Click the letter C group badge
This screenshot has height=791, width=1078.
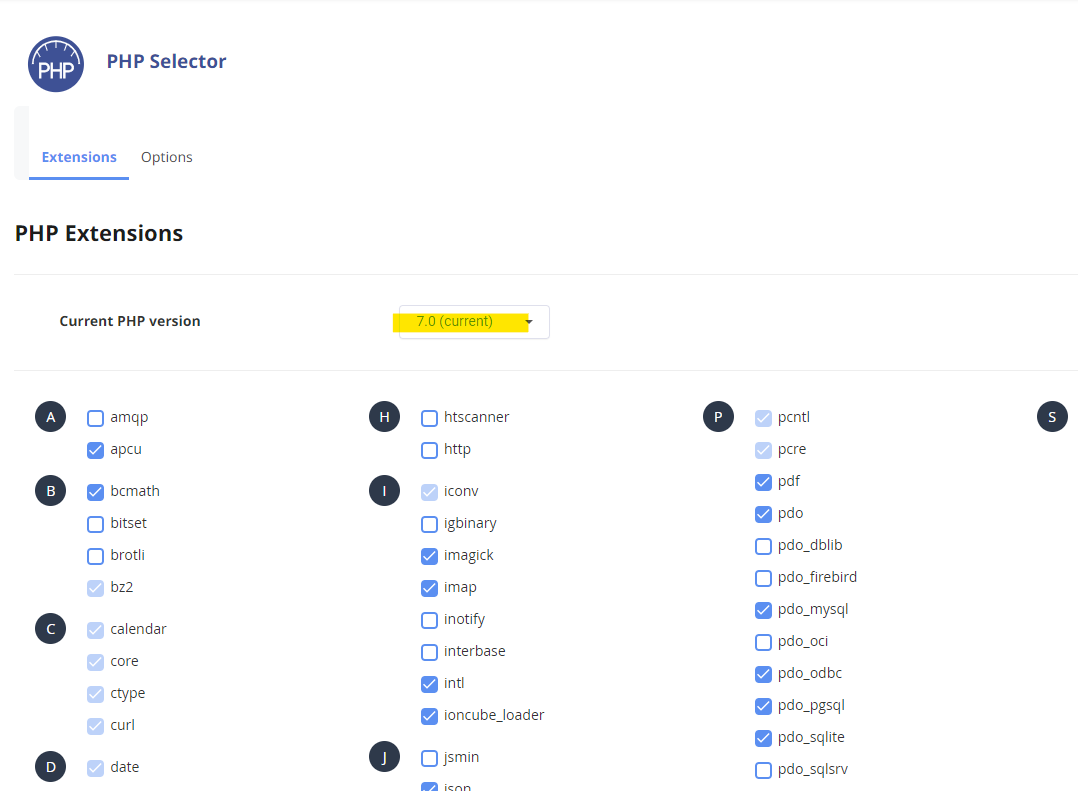50,629
